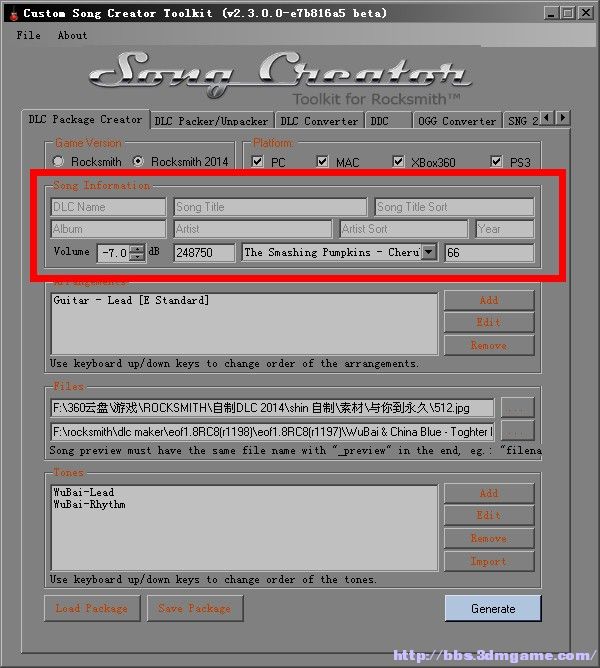Toggle the XBox360 platform checkbox

(398, 161)
